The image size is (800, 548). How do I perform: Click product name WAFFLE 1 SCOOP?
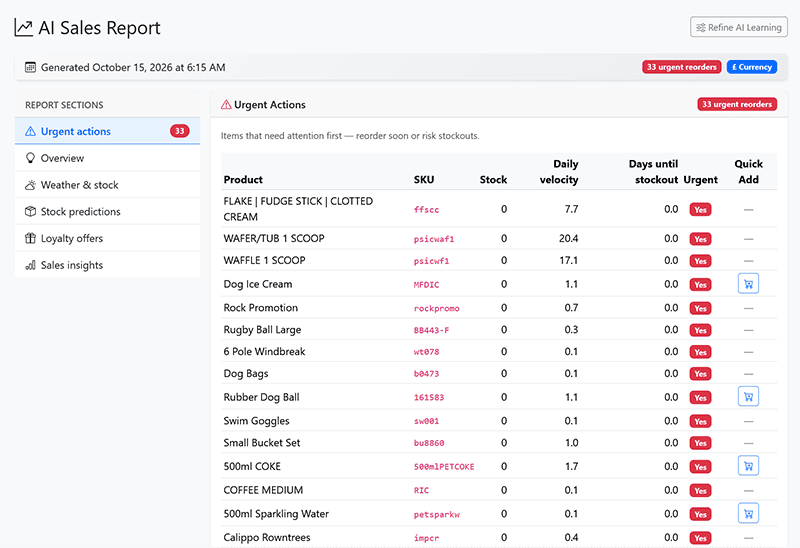pyautogui.click(x=264, y=260)
